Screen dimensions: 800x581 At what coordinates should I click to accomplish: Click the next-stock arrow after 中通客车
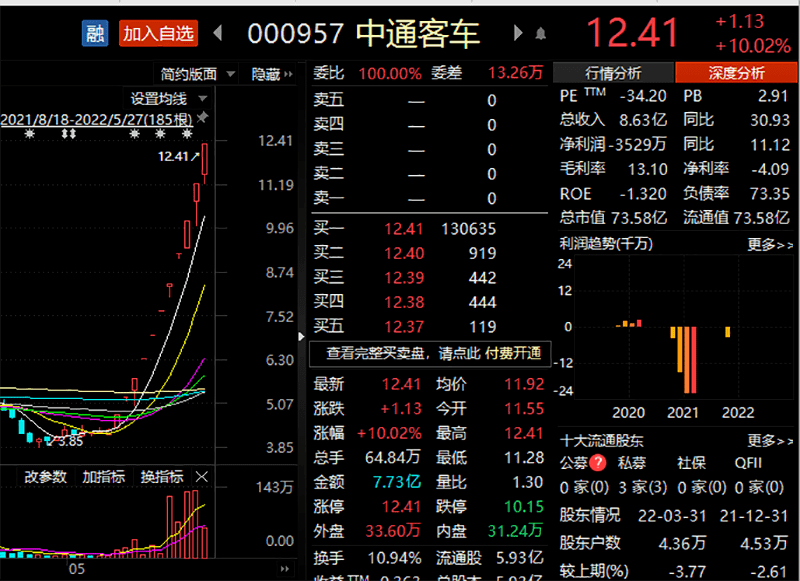coord(517,33)
